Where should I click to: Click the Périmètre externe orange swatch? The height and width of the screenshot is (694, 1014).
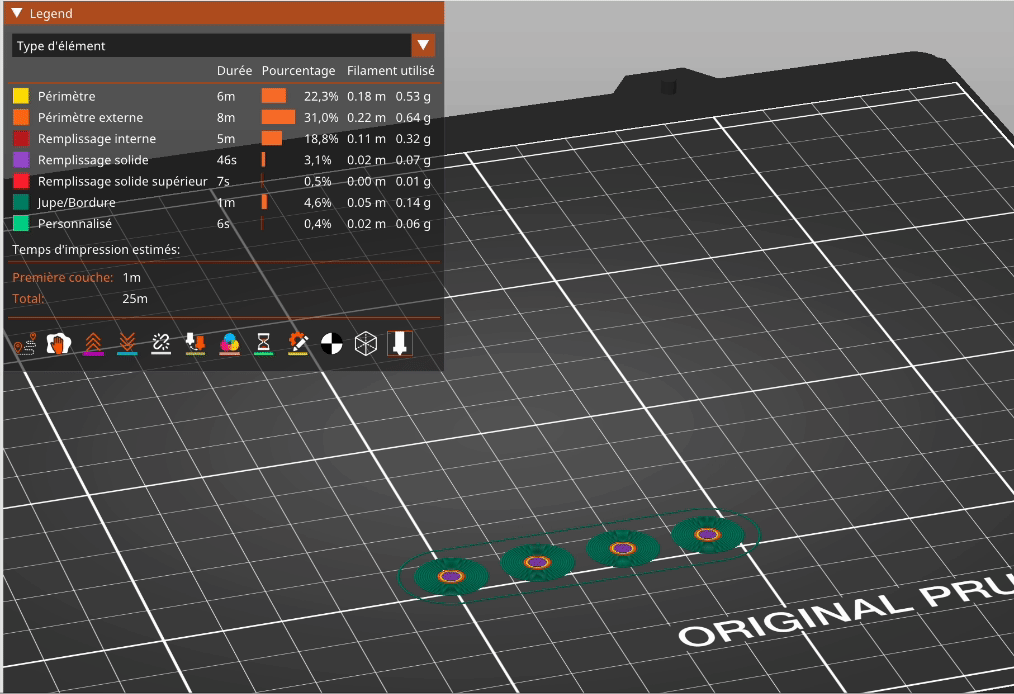click(x=21, y=117)
